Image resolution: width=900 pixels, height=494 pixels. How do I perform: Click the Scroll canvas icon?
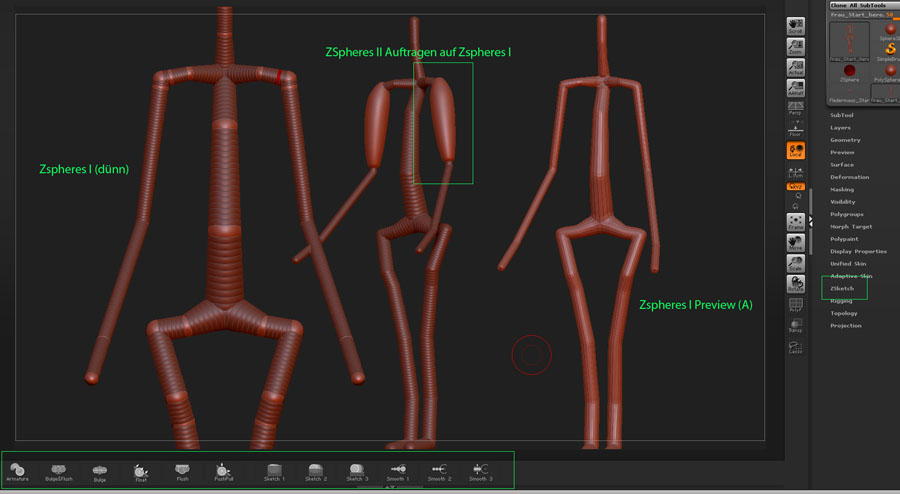pos(796,24)
